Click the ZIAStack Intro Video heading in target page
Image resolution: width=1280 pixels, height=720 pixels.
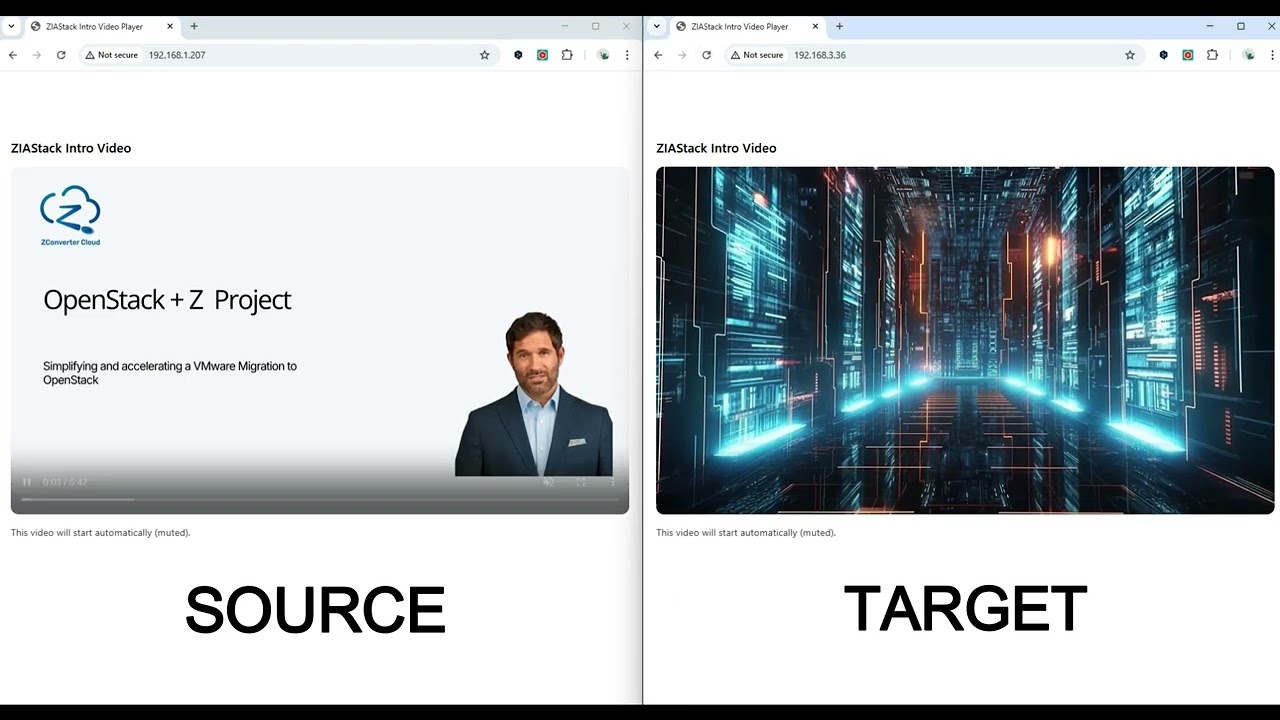pyautogui.click(x=716, y=148)
